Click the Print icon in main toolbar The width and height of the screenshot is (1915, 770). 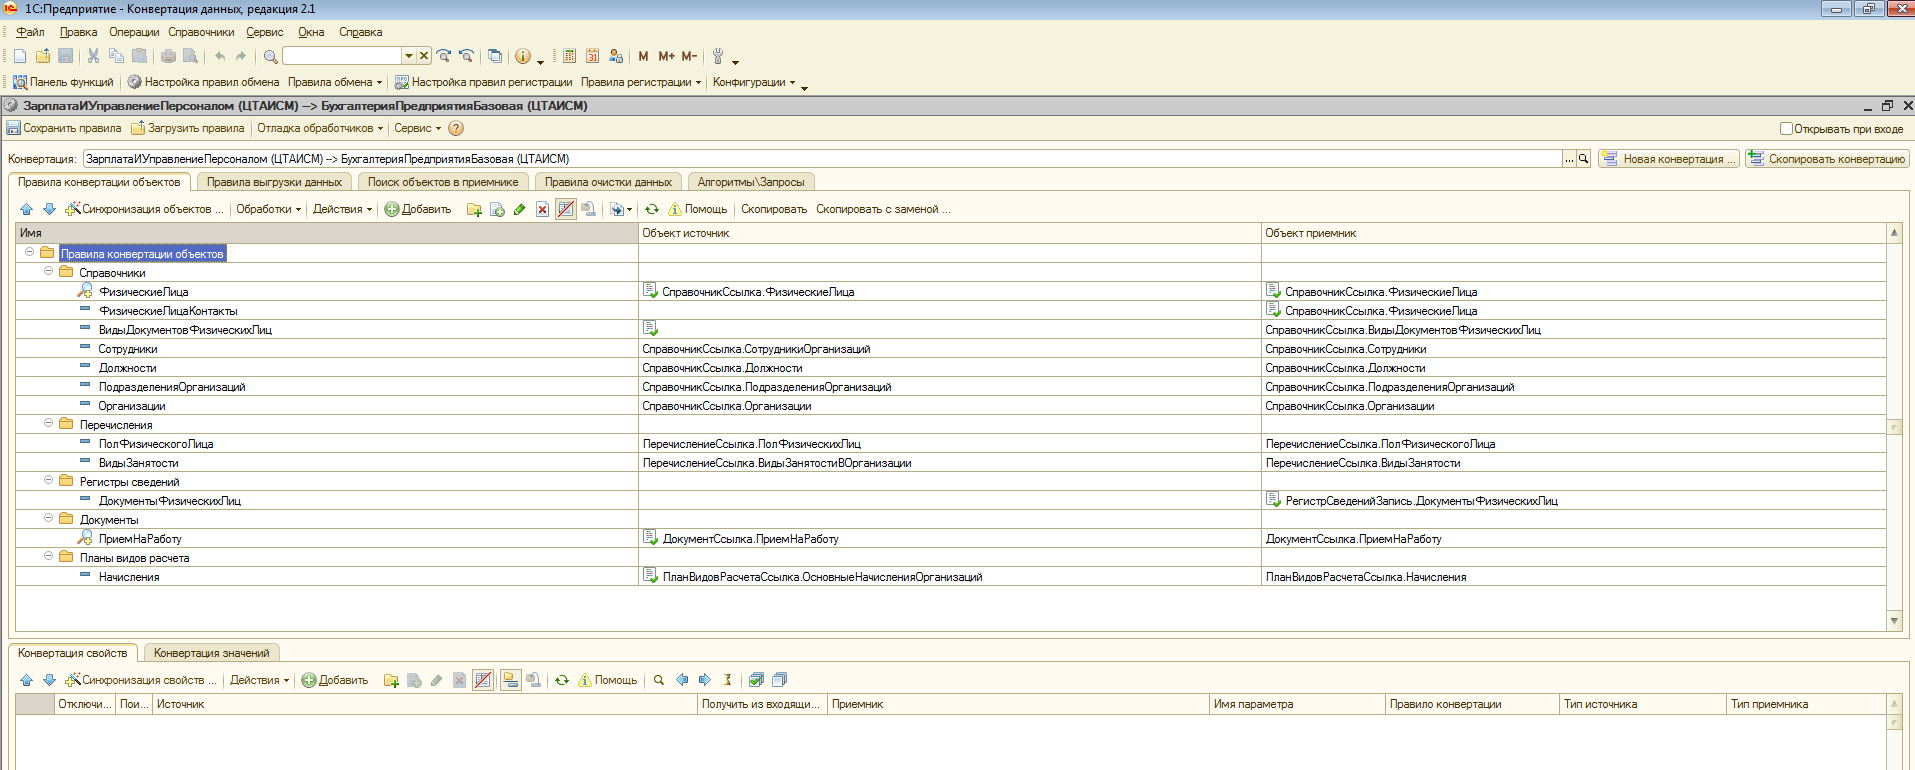(168, 56)
